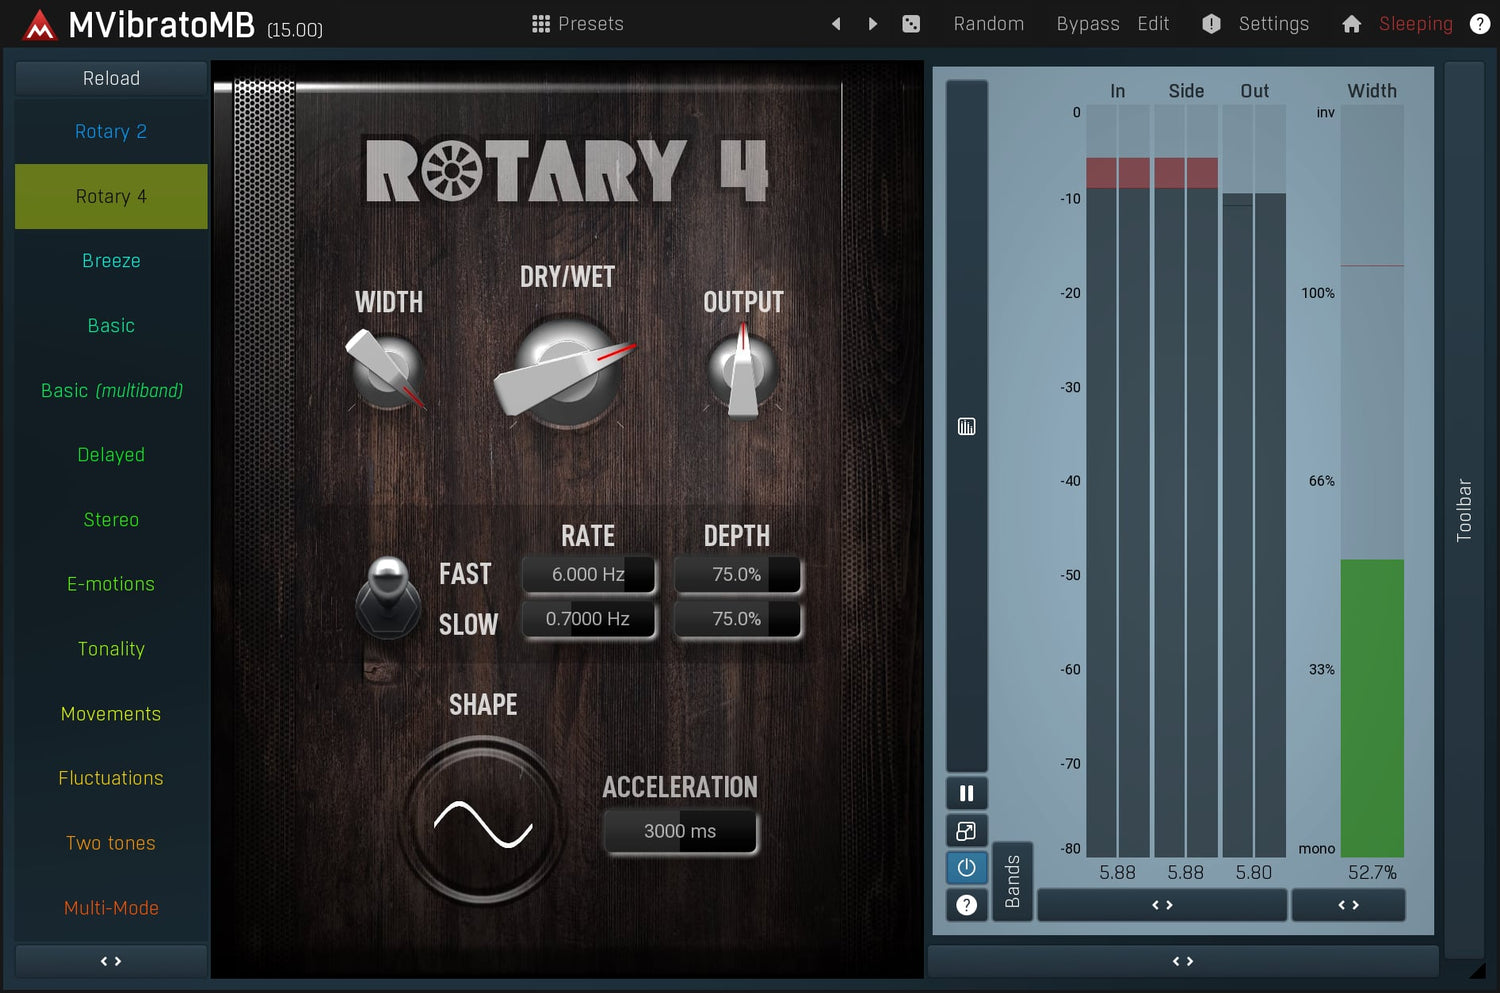Open the help question mark in title bar
1500x993 pixels.
[x=1480, y=24]
